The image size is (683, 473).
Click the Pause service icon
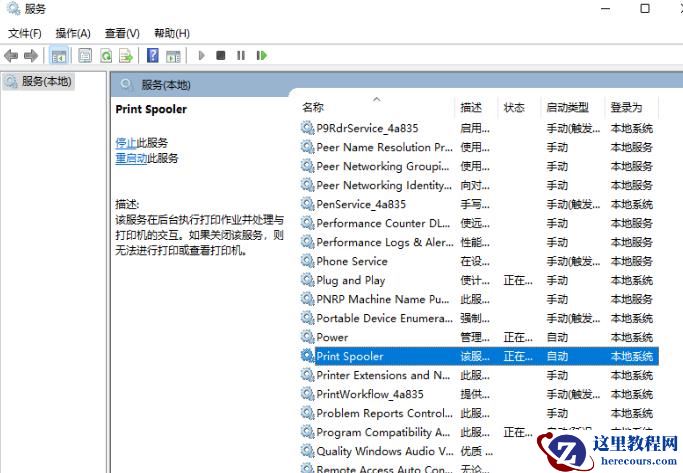[241, 55]
